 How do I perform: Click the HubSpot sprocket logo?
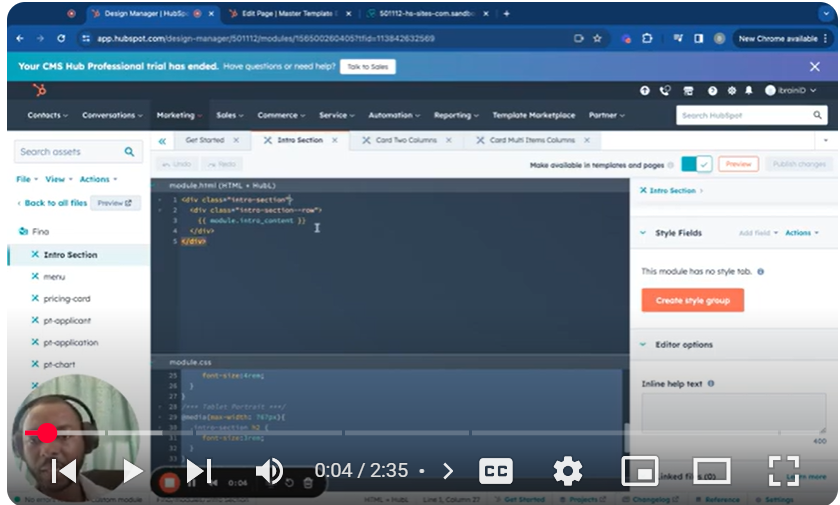(40, 91)
